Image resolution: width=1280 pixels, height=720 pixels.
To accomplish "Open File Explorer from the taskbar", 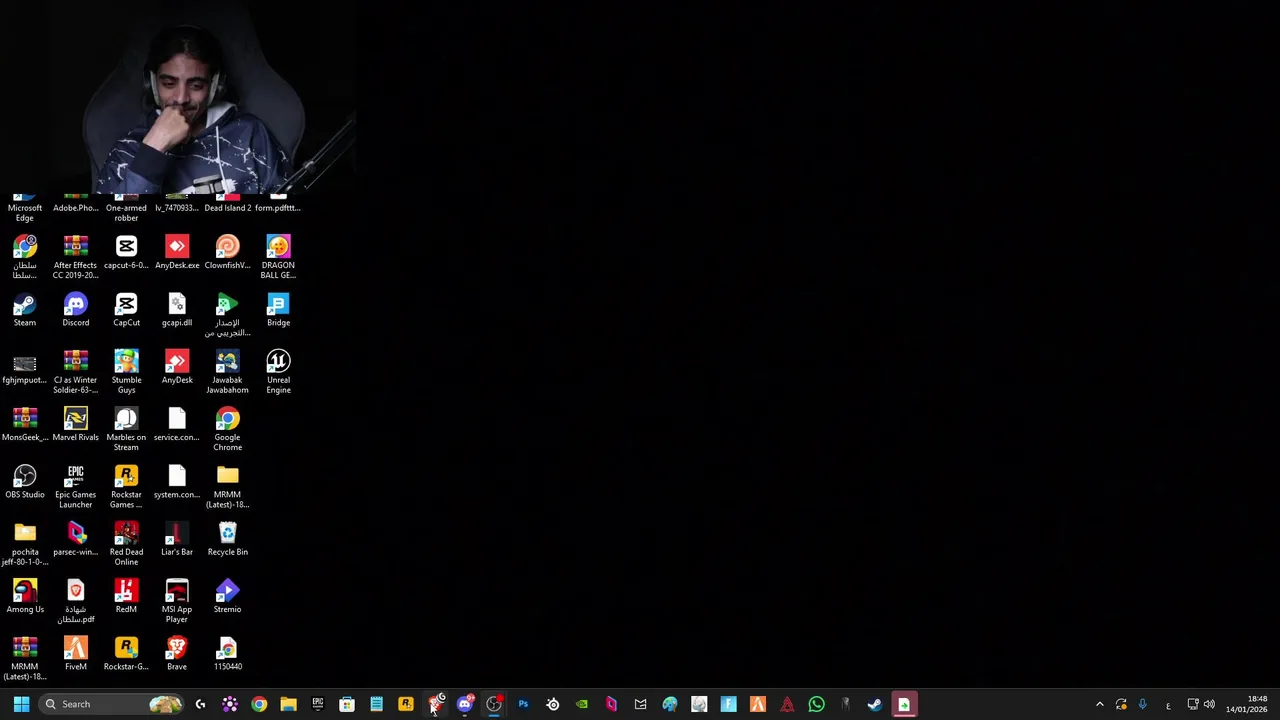I will coord(288,704).
